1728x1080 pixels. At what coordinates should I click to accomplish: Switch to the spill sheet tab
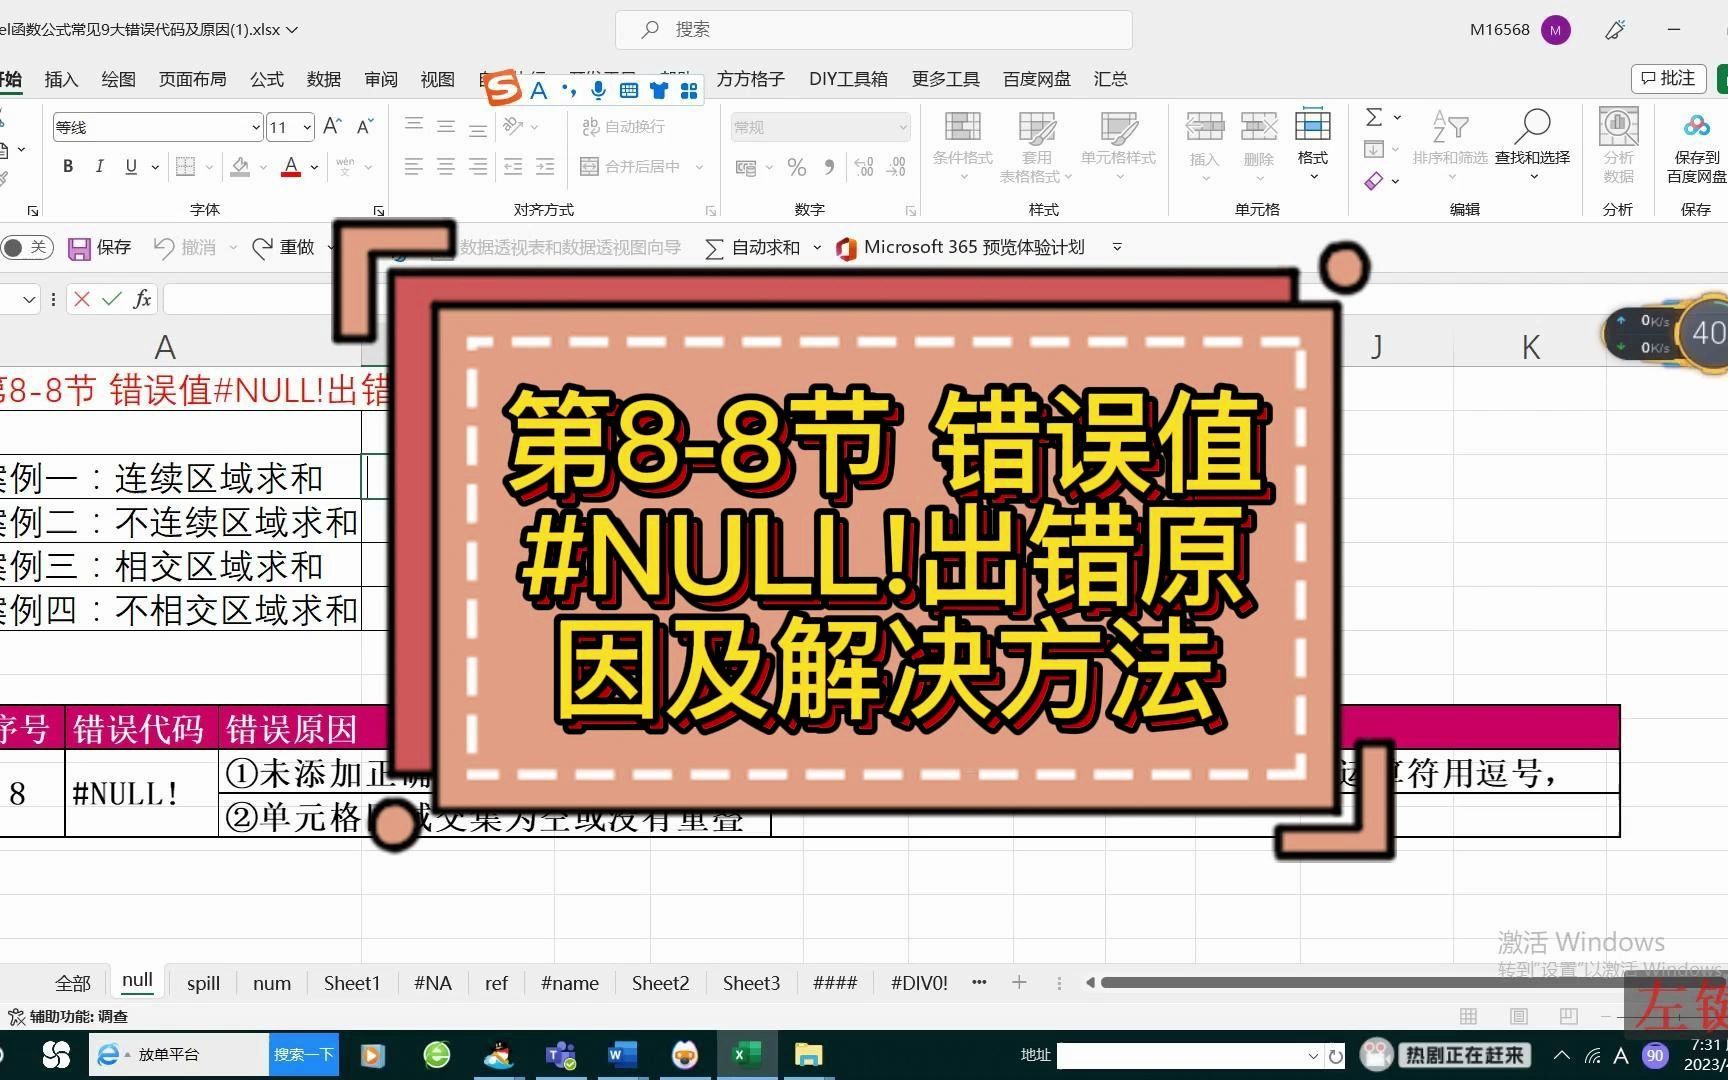[x=203, y=983]
